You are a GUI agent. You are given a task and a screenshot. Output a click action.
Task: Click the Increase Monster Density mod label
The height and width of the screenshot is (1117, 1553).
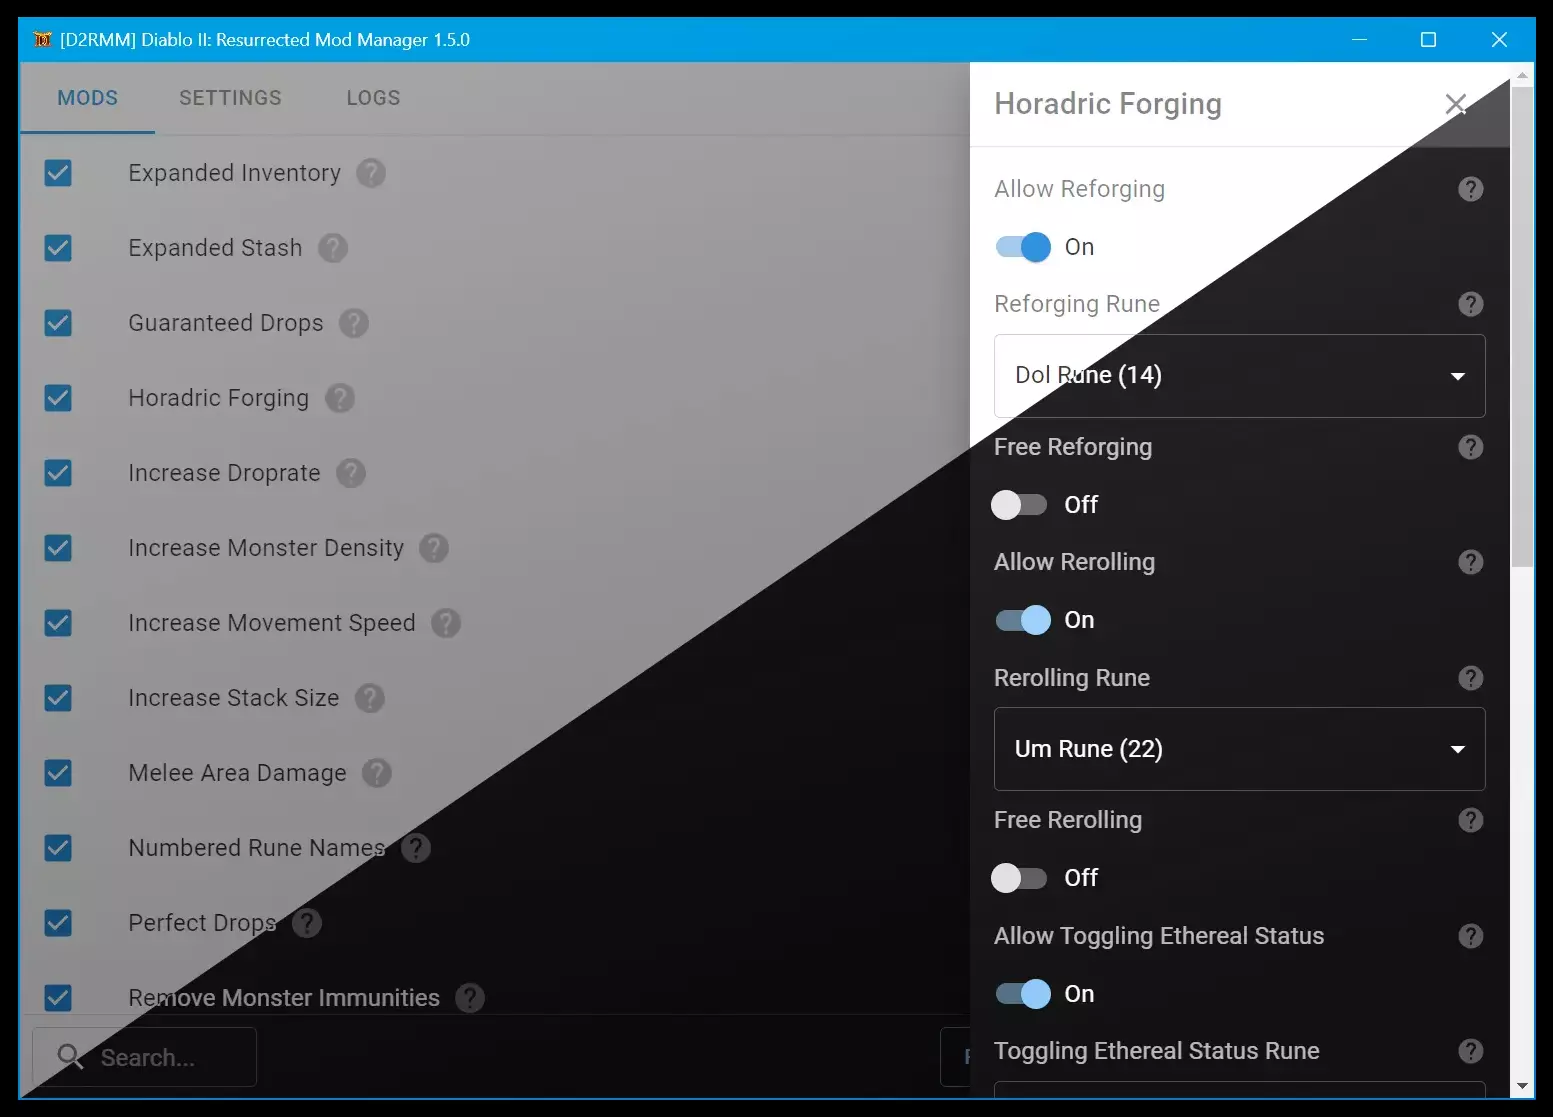[266, 548]
